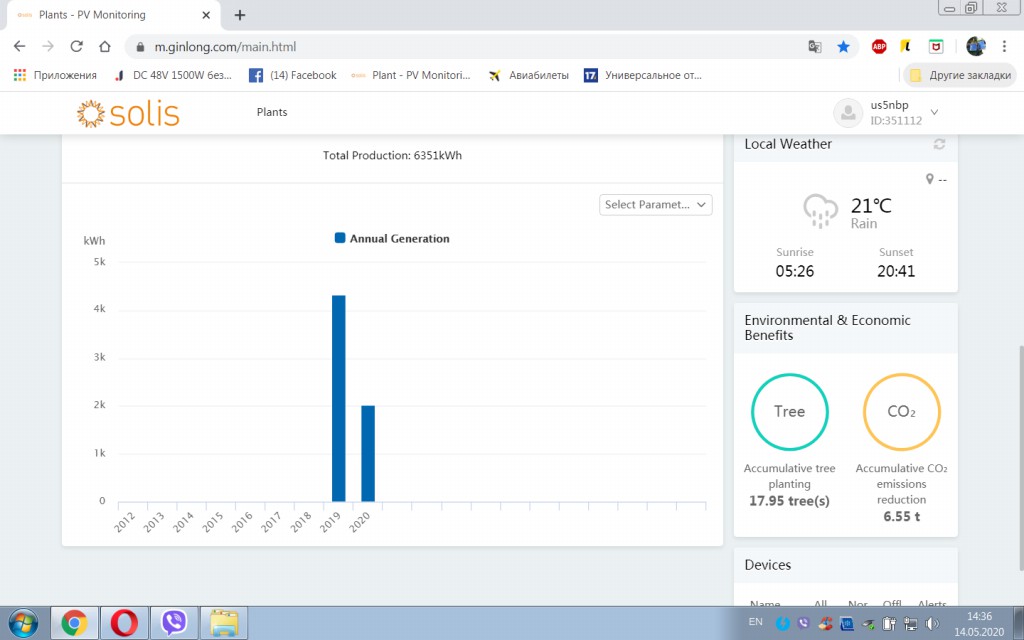Image resolution: width=1024 pixels, height=640 pixels.
Task: Reload the page
Action: coord(76,46)
